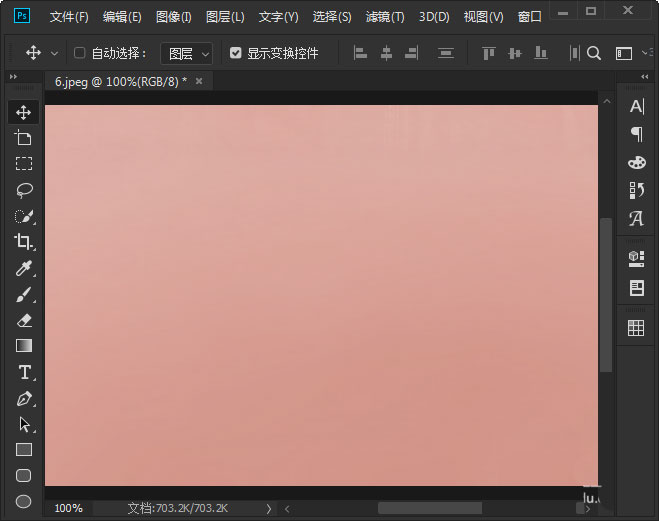
Task: Open the 图层 auto-select dropdown
Action: click(187, 53)
